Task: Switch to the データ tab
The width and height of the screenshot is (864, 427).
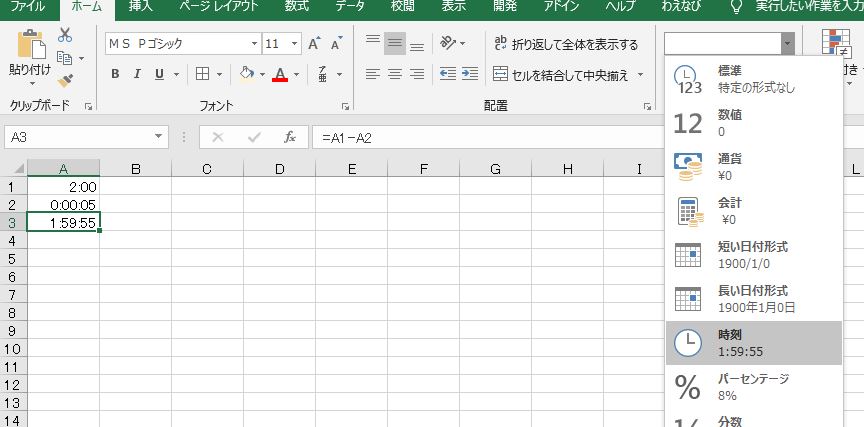Action: point(350,7)
